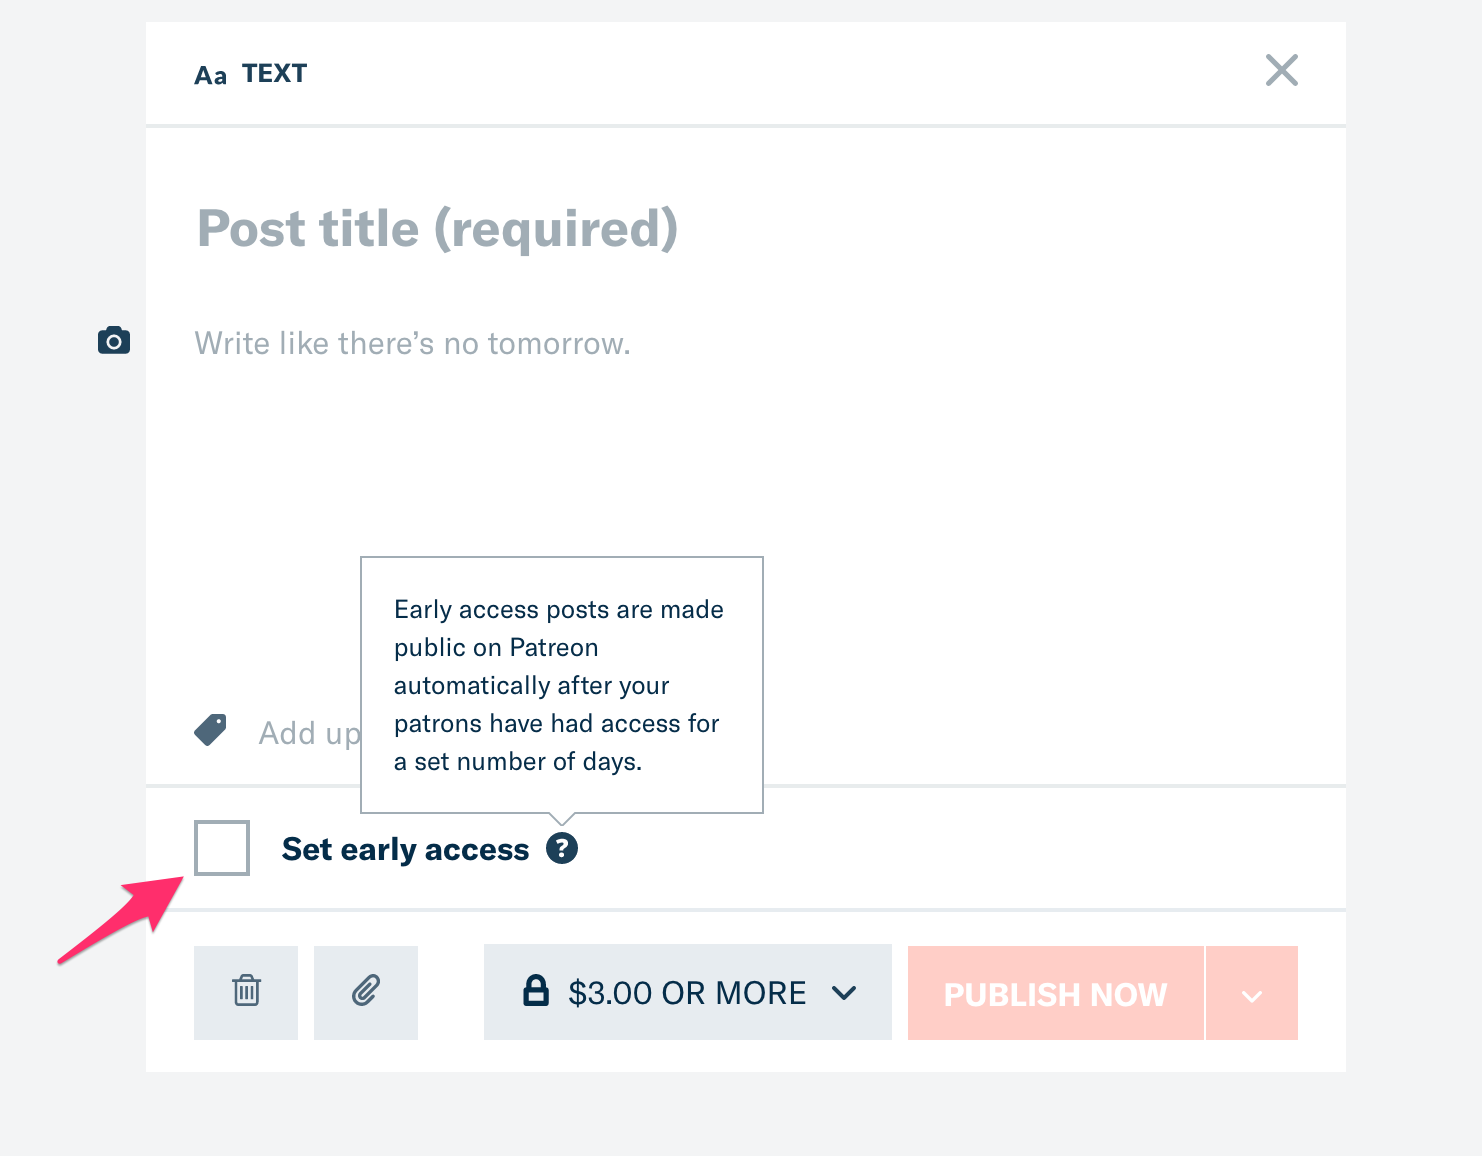Click the Aa text type icon
Screen dimensions: 1482x1156
pos(210,76)
